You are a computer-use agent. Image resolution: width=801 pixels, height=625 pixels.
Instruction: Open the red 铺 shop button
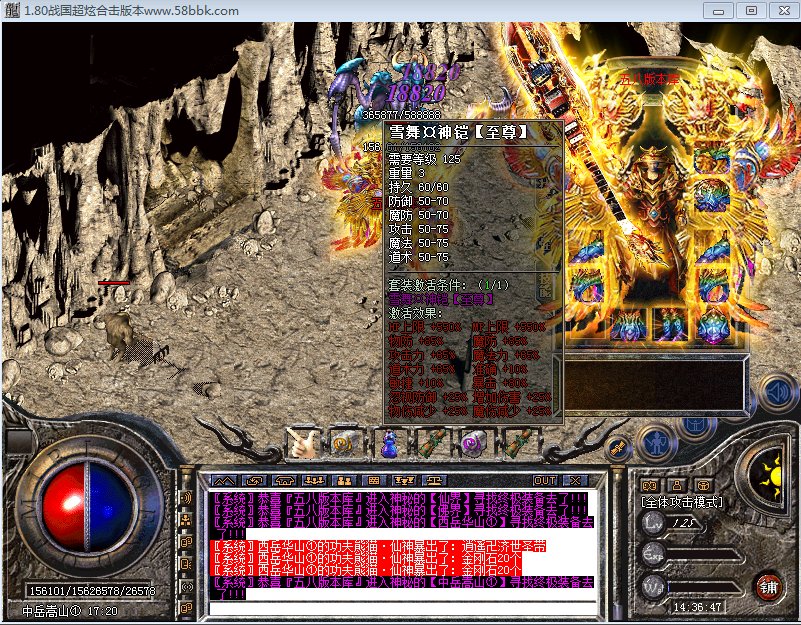coord(768,587)
